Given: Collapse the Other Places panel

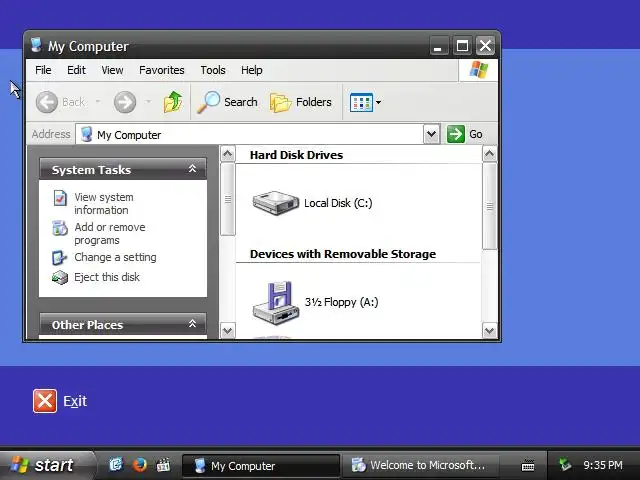Looking at the screenshot, I should (192, 324).
